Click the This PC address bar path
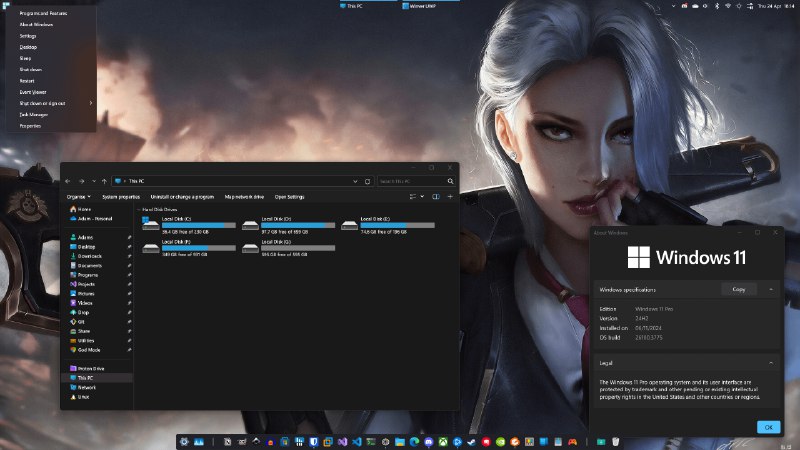 [x=136, y=181]
